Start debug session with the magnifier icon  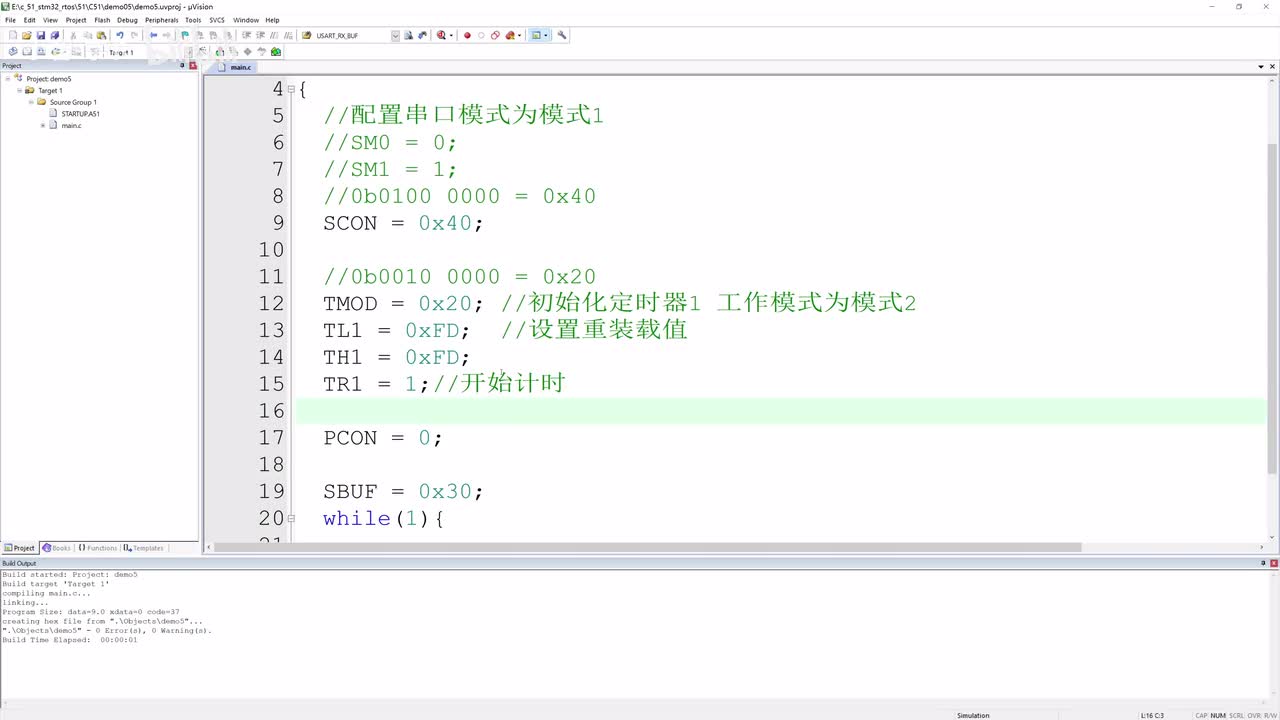click(x=442, y=35)
